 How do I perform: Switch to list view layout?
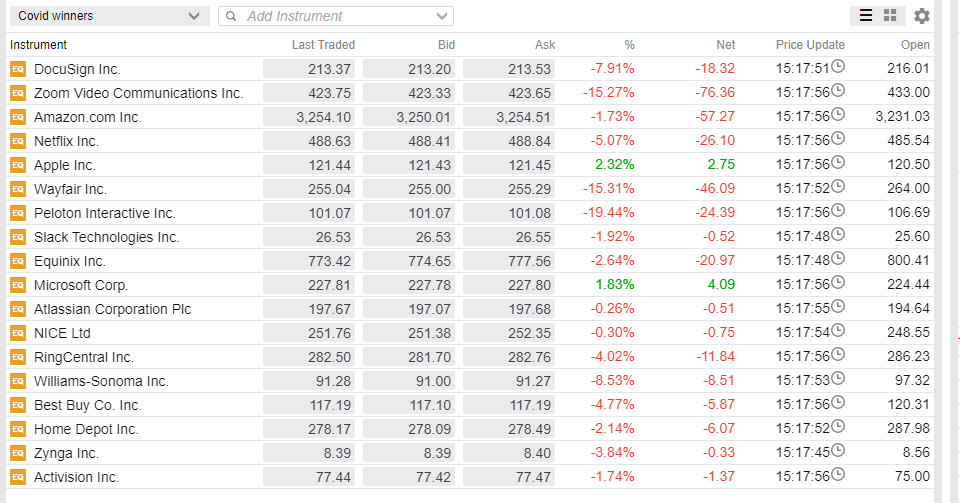866,16
